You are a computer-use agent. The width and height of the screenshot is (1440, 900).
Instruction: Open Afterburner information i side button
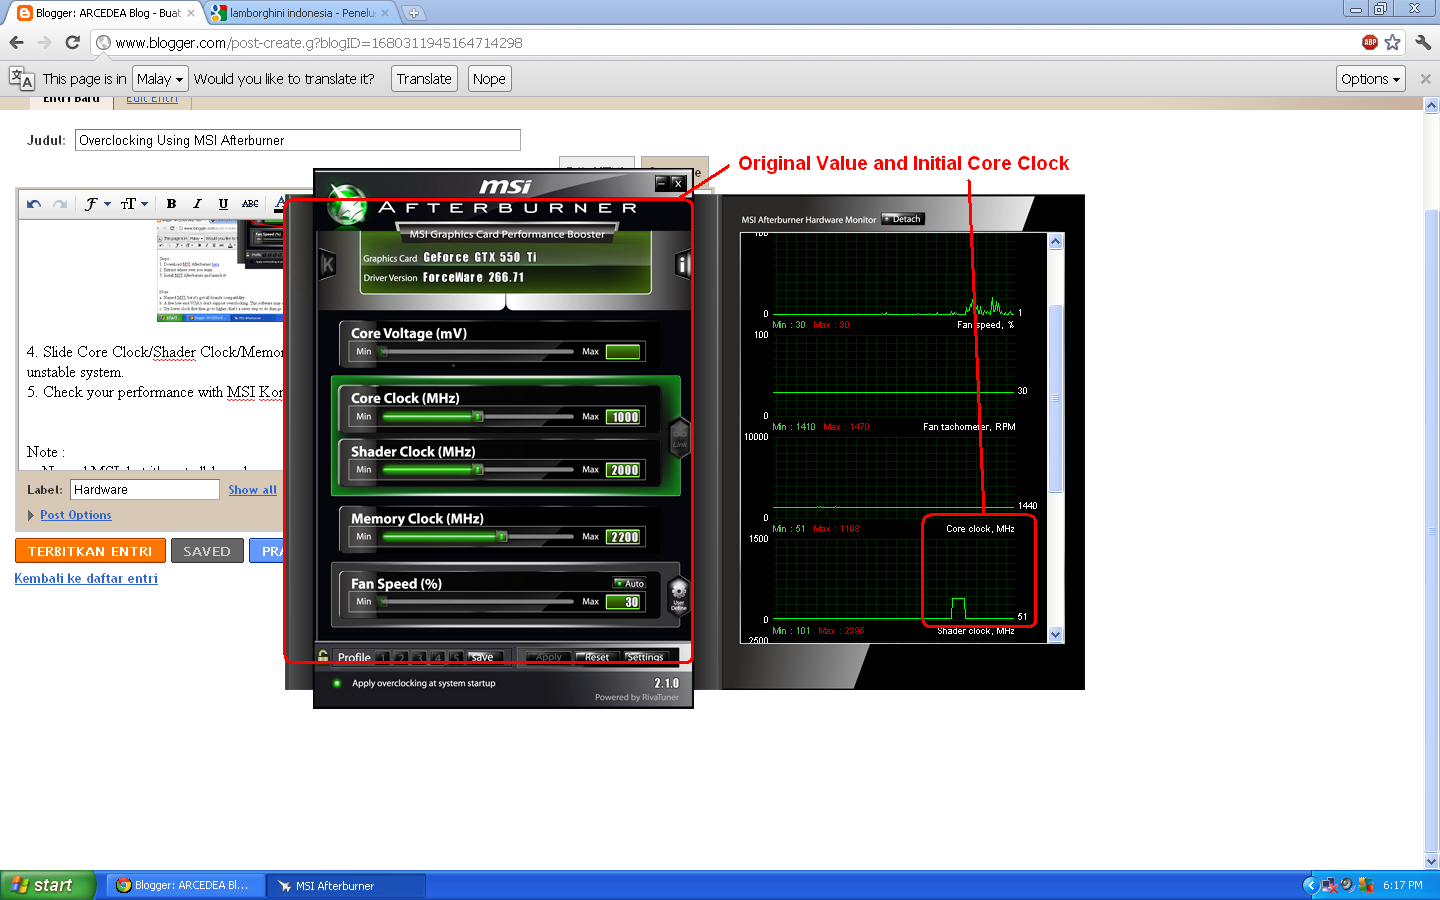683,264
